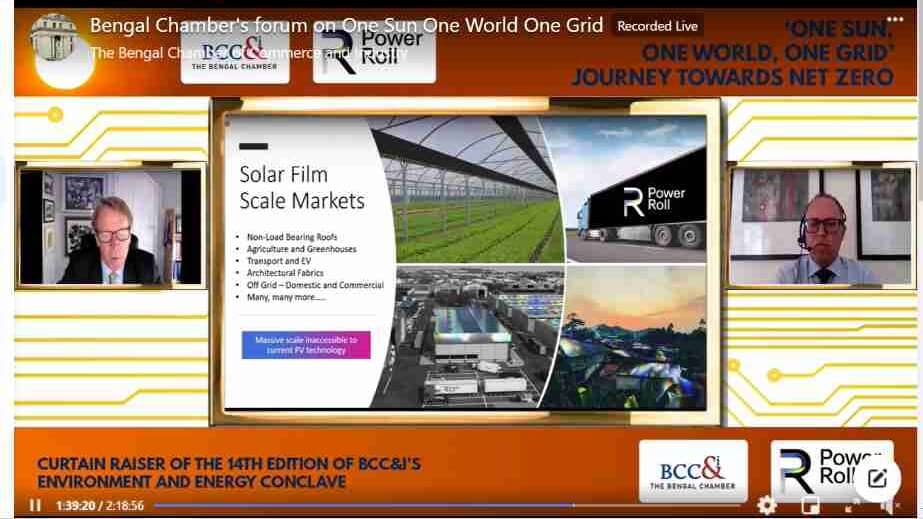
Task: Seek on the video progress bar
Action: coord(447,505)
